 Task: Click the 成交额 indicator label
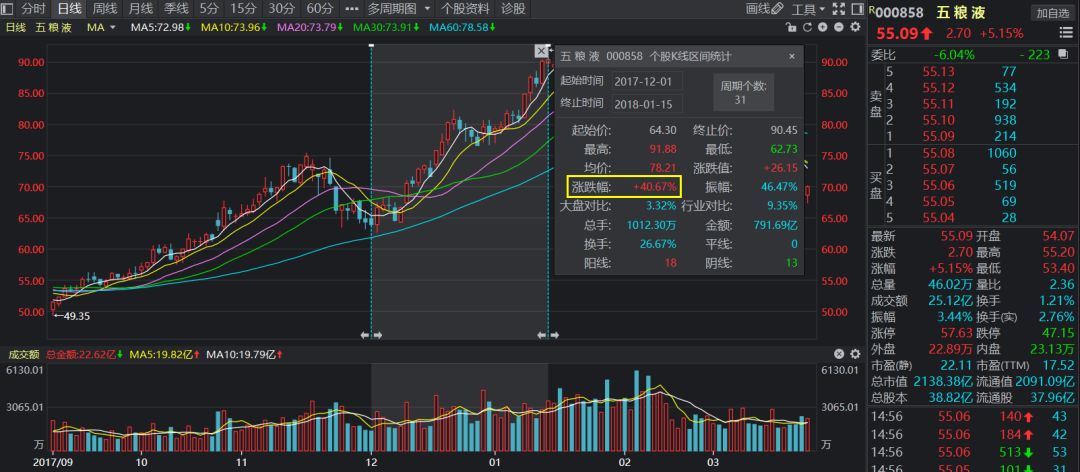(x=23, y=354)
